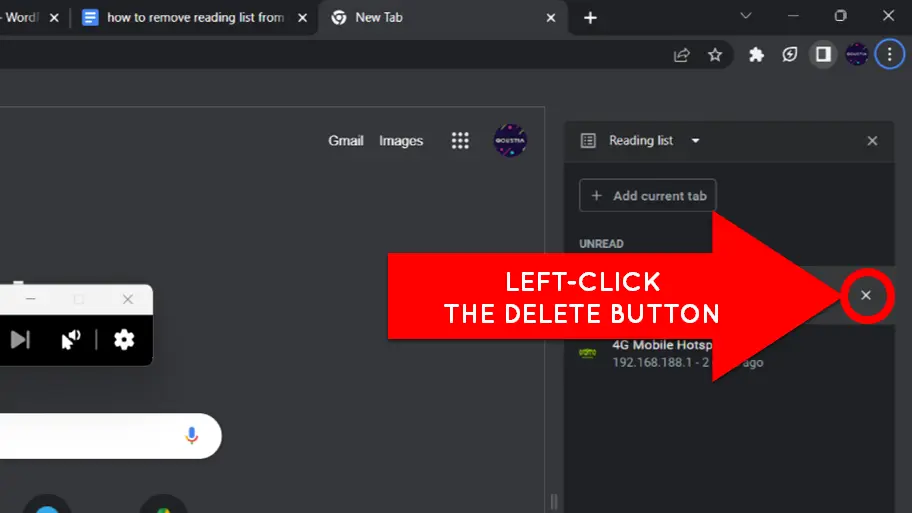Image resolution: width=912 pixels, height=513 pixels.
Task: Close the Word tab
Action: 54,18
